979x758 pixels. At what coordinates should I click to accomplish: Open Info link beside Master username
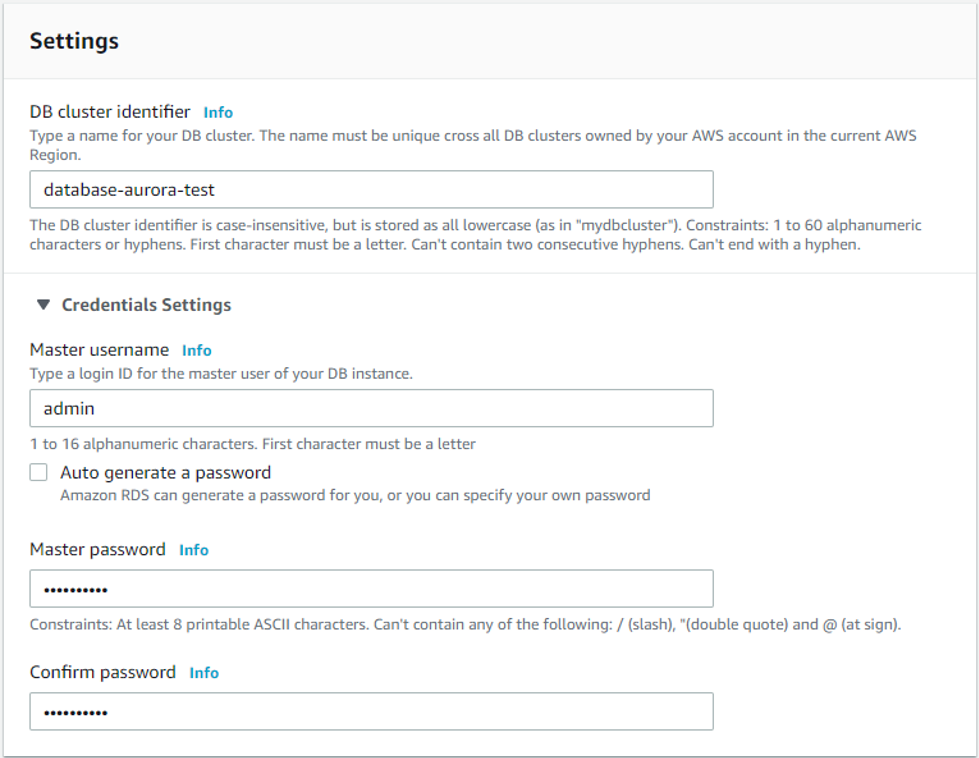(197, 350)
